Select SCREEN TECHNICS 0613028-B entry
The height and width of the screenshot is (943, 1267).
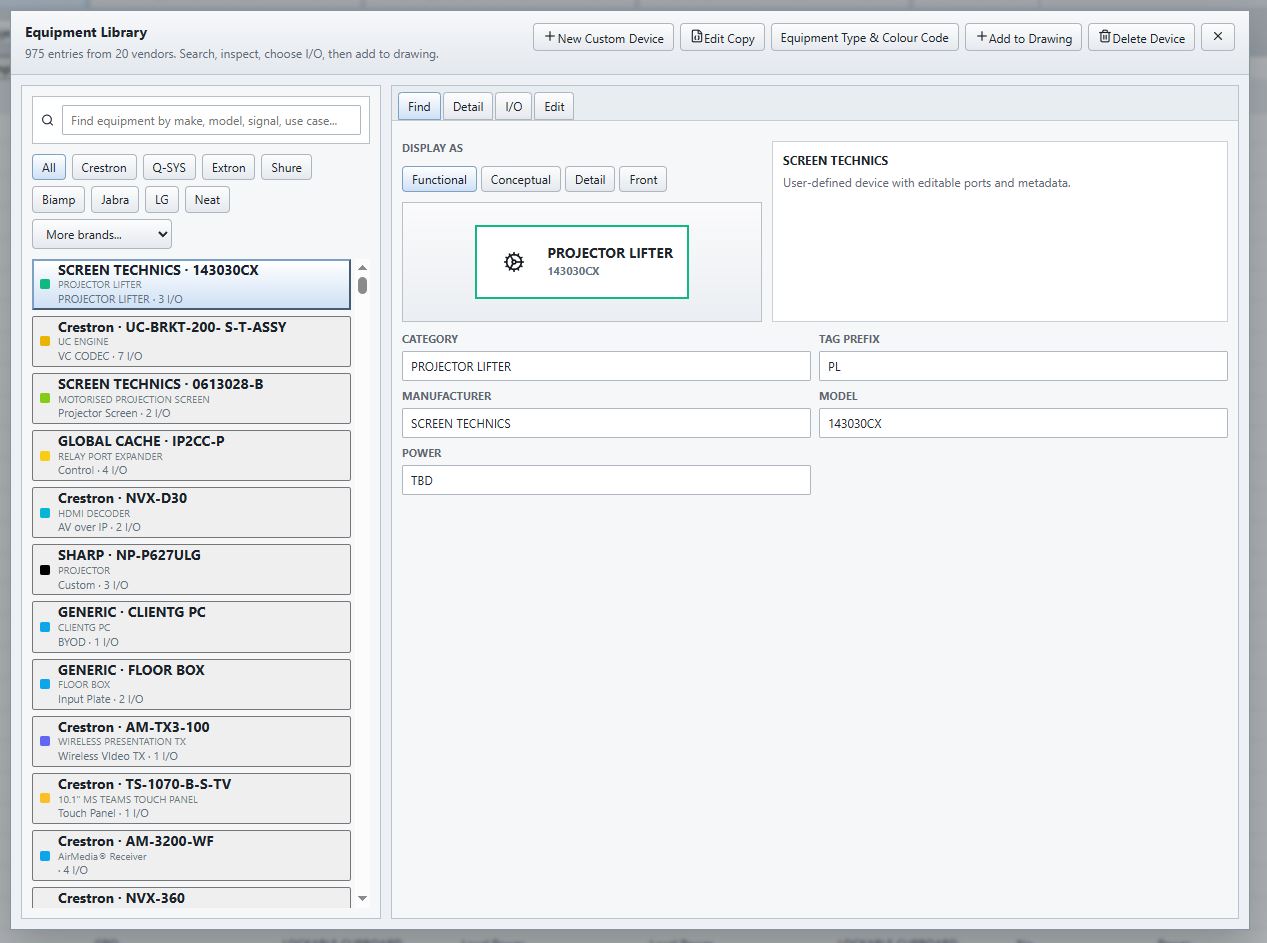pos(191,398)
